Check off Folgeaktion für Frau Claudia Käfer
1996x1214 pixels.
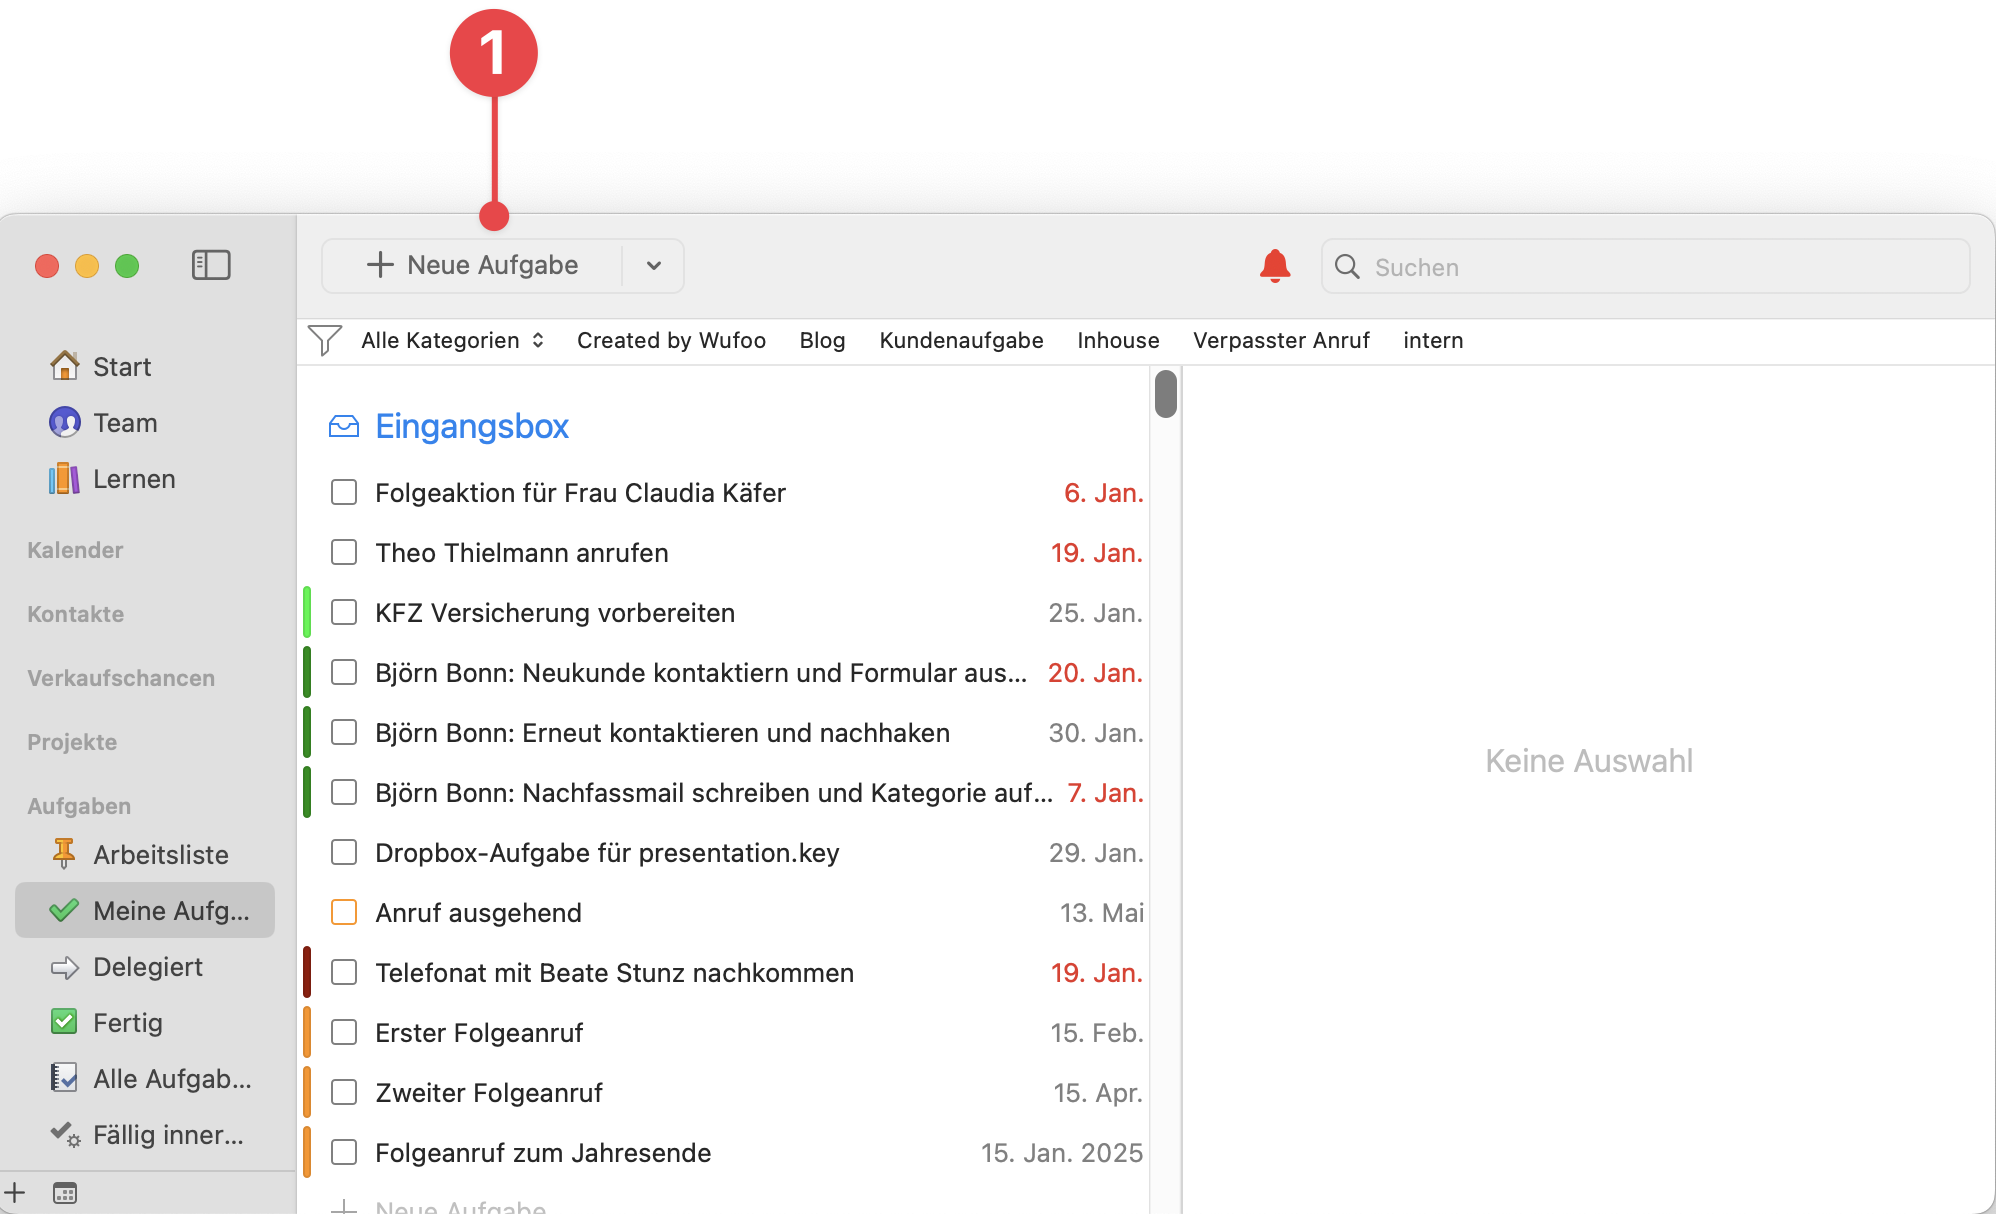tap(344, 492)
